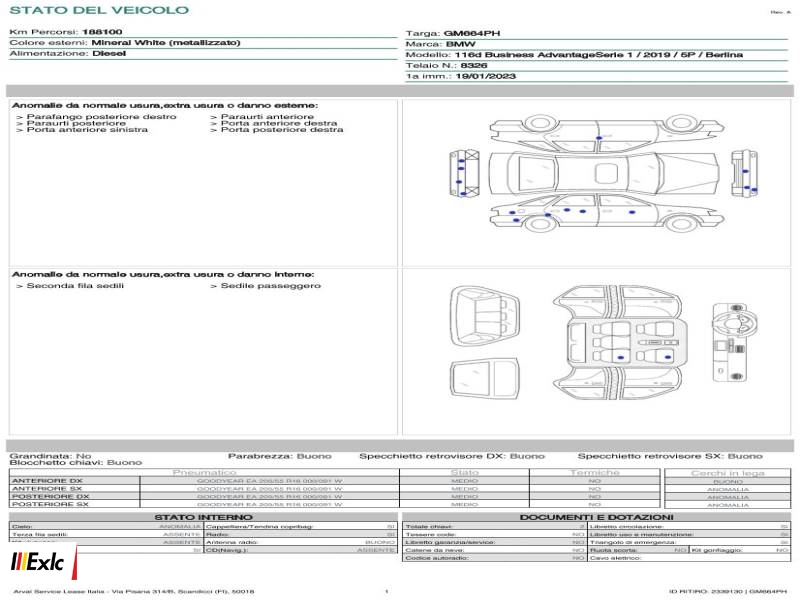Click 'Grandinata: No' text

click(51, 456)
